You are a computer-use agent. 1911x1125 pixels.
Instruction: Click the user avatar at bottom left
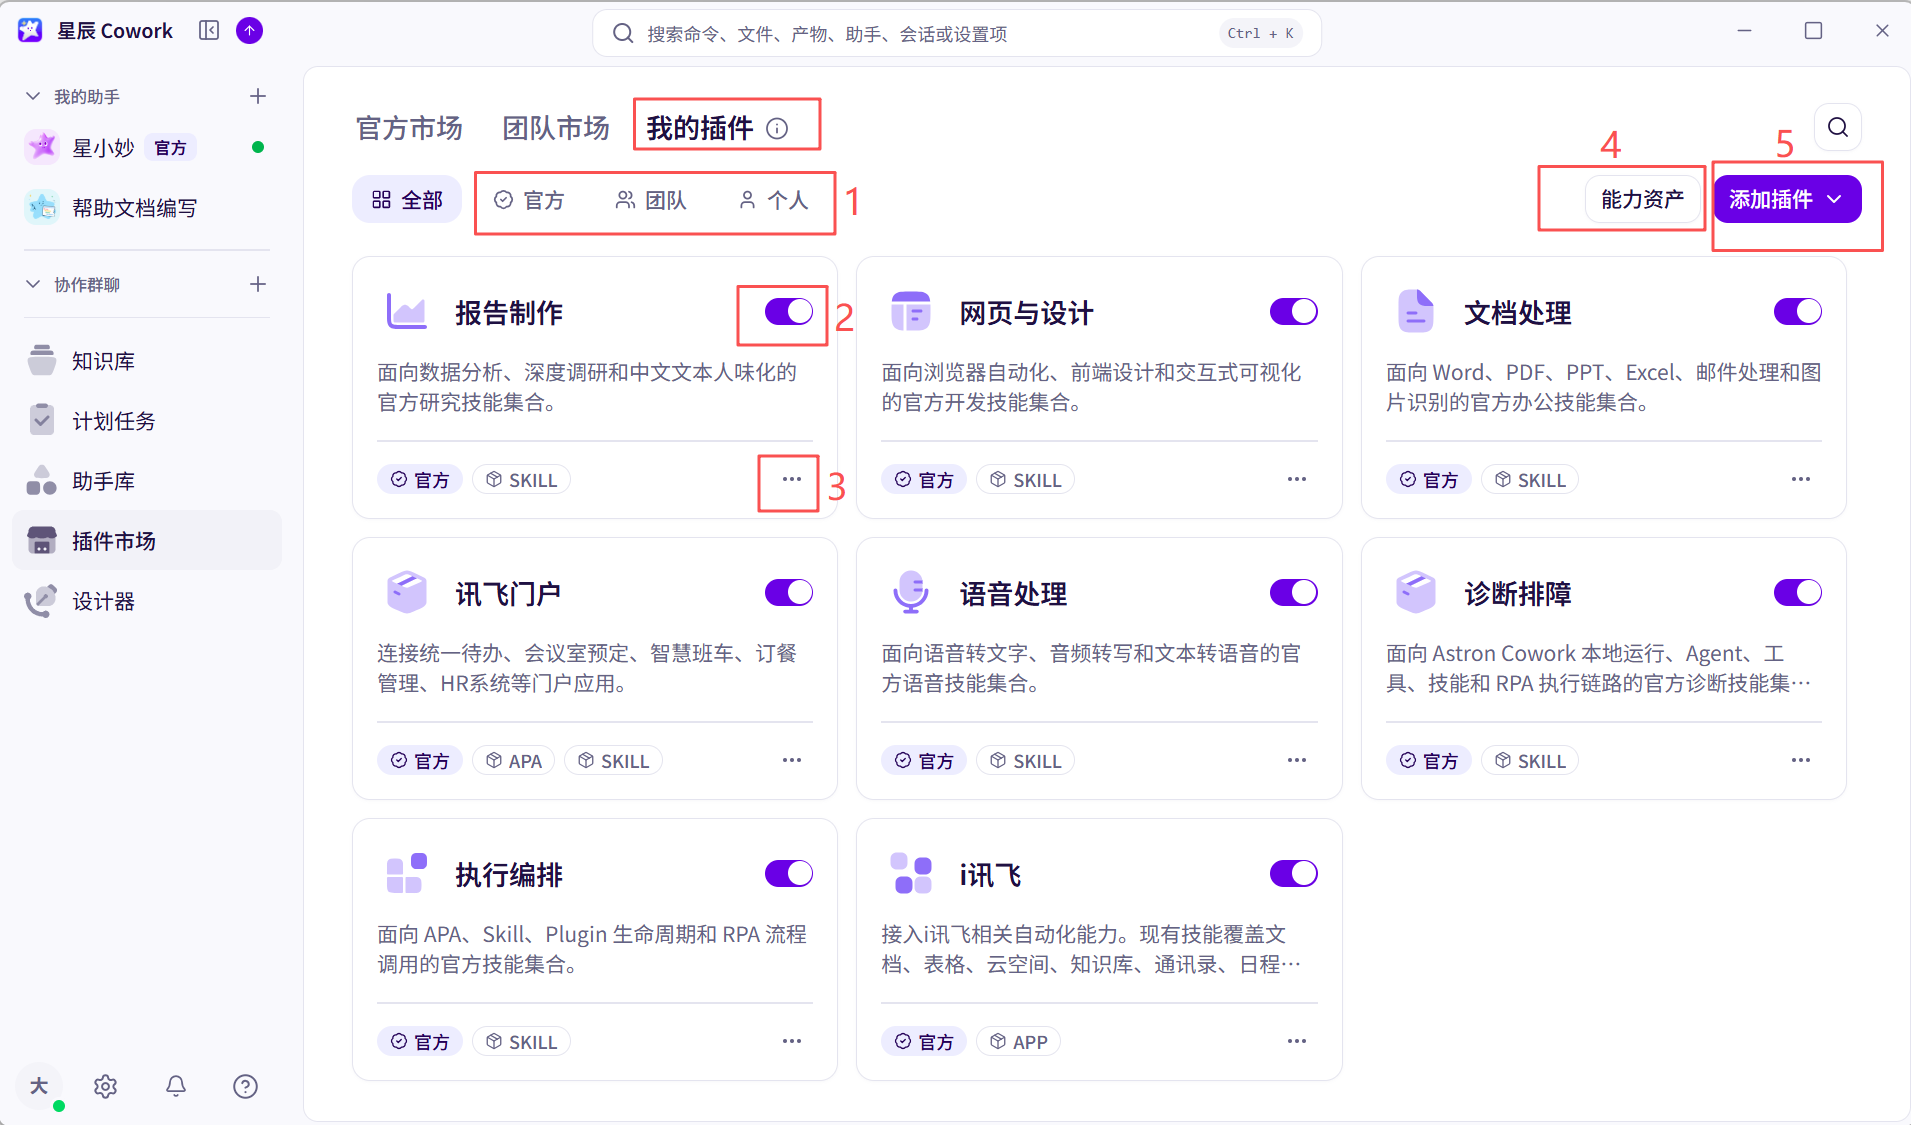tap(39, 1086)
